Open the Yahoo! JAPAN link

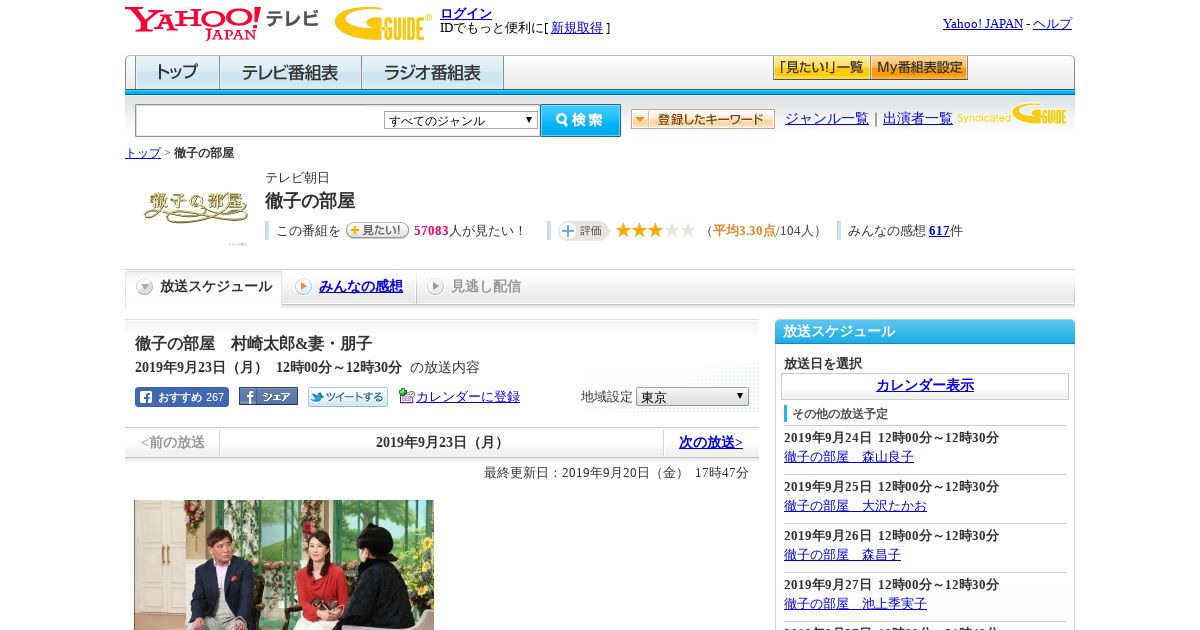pos(983,24)
